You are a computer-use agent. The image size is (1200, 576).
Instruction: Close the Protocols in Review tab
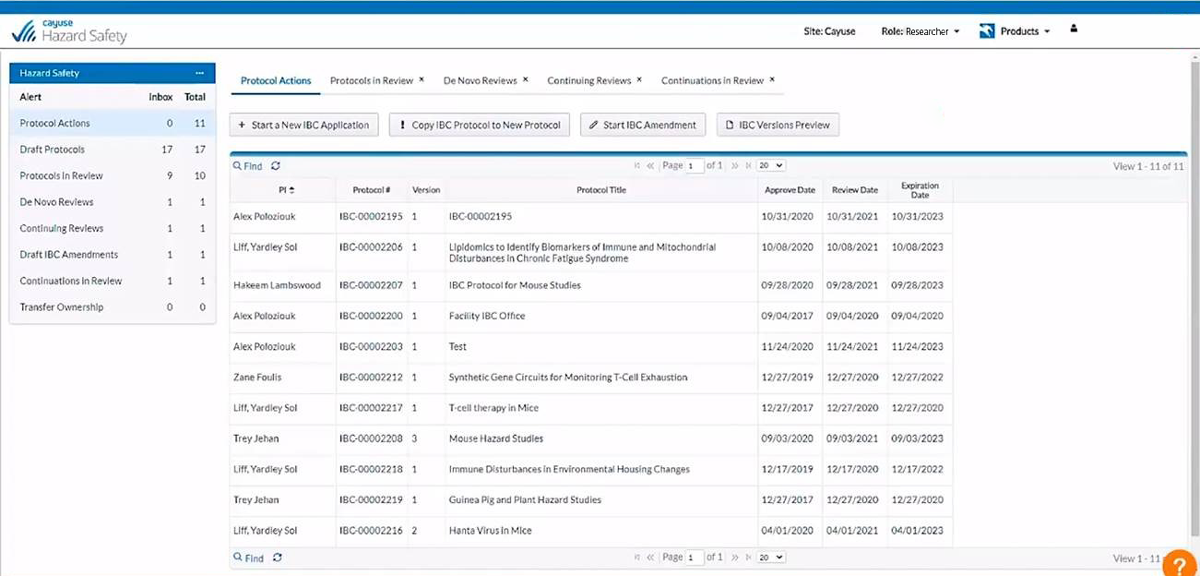coord(421,80)
